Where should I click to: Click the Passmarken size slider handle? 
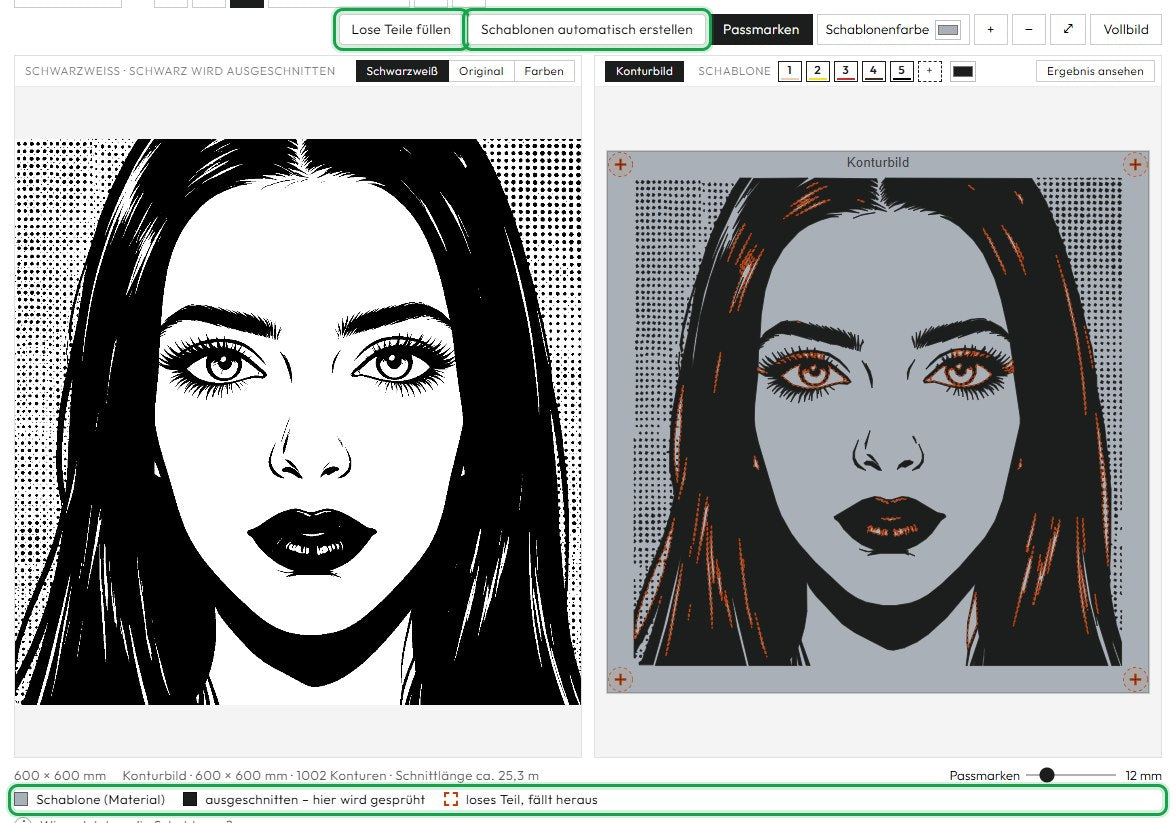[1047, 775]
